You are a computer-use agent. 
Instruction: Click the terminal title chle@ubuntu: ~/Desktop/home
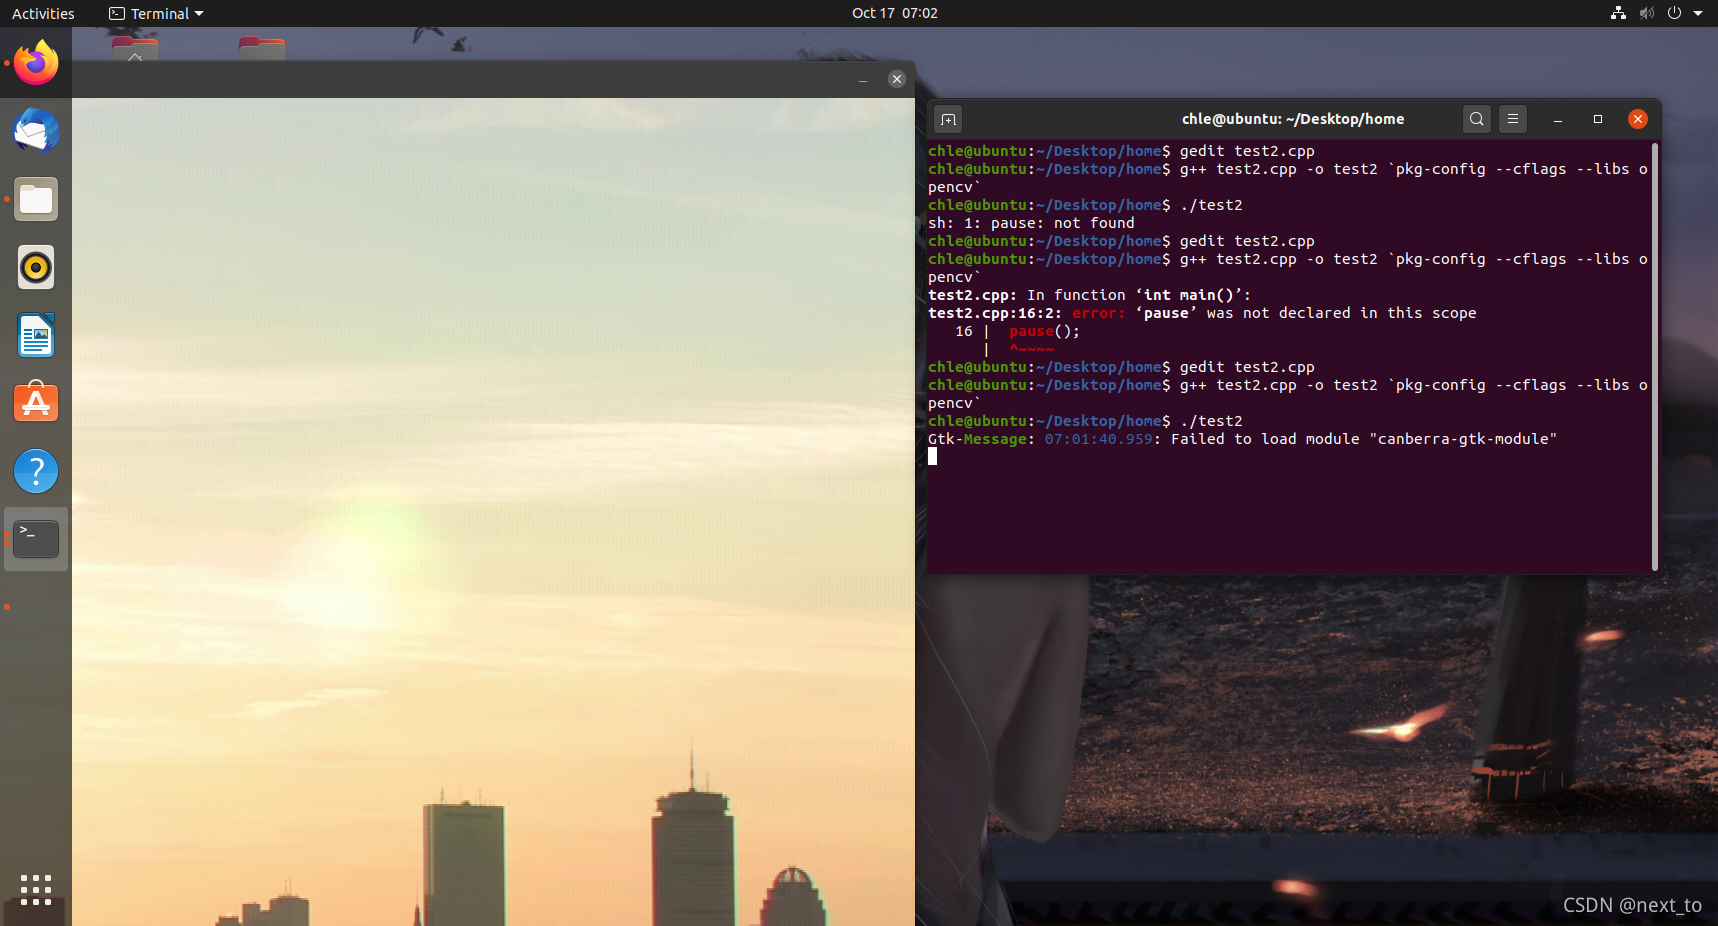(x=1293, y=119)
